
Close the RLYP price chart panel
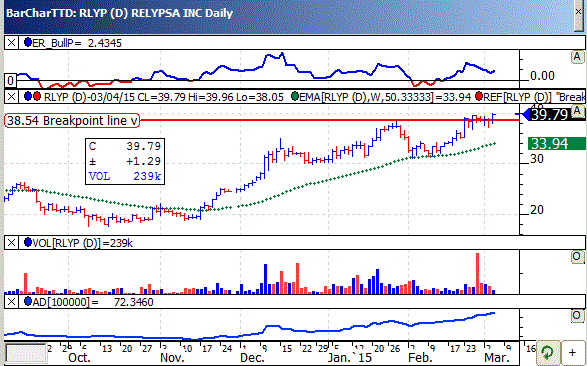pyautogui.click(x=11, y=97)
